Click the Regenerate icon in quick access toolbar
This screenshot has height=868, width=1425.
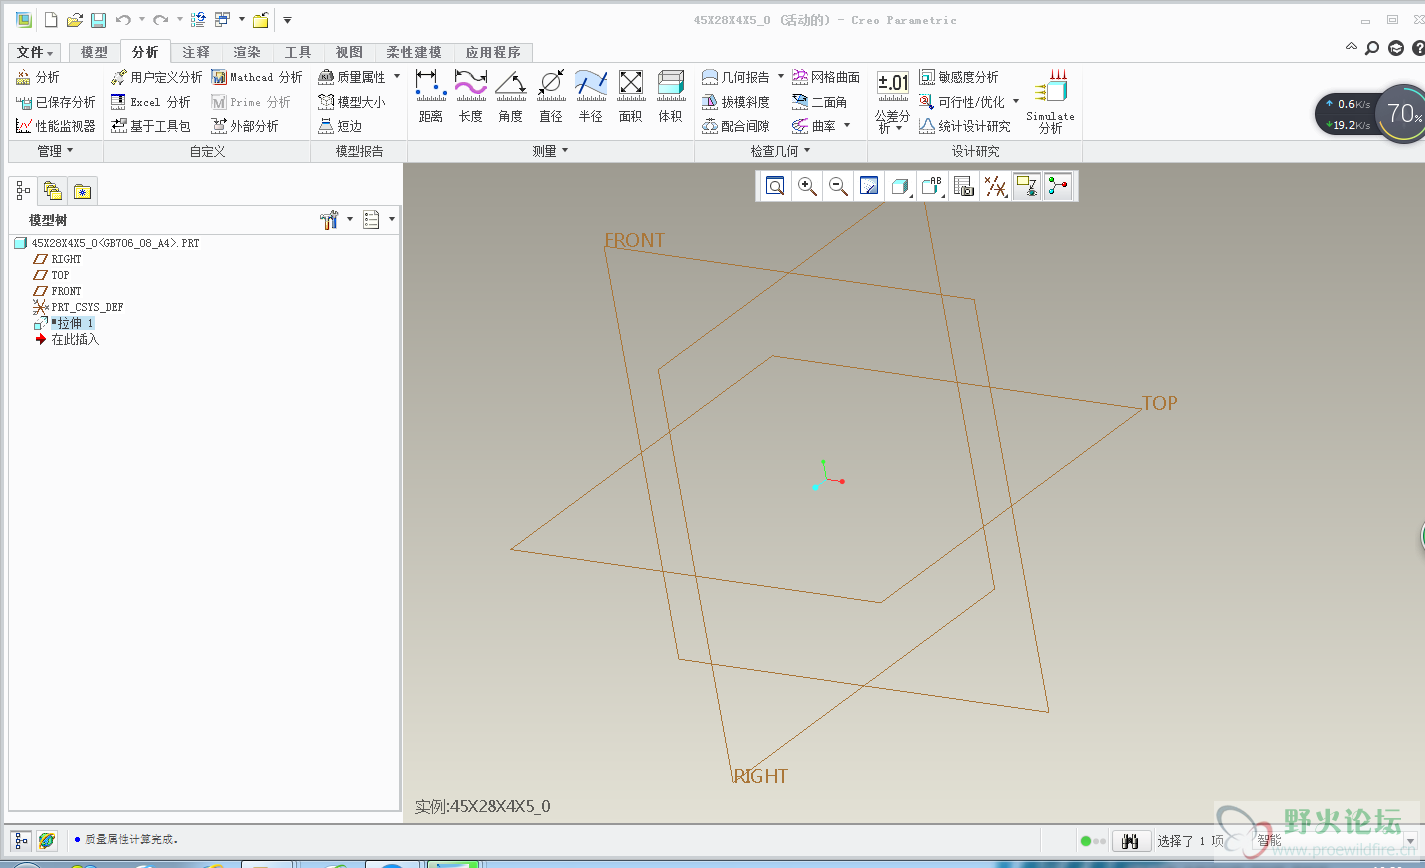tap(198, 20)
